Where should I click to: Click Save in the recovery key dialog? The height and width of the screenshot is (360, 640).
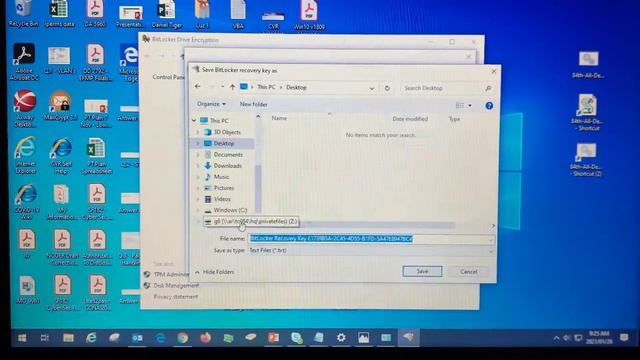(x=422, y=271)
